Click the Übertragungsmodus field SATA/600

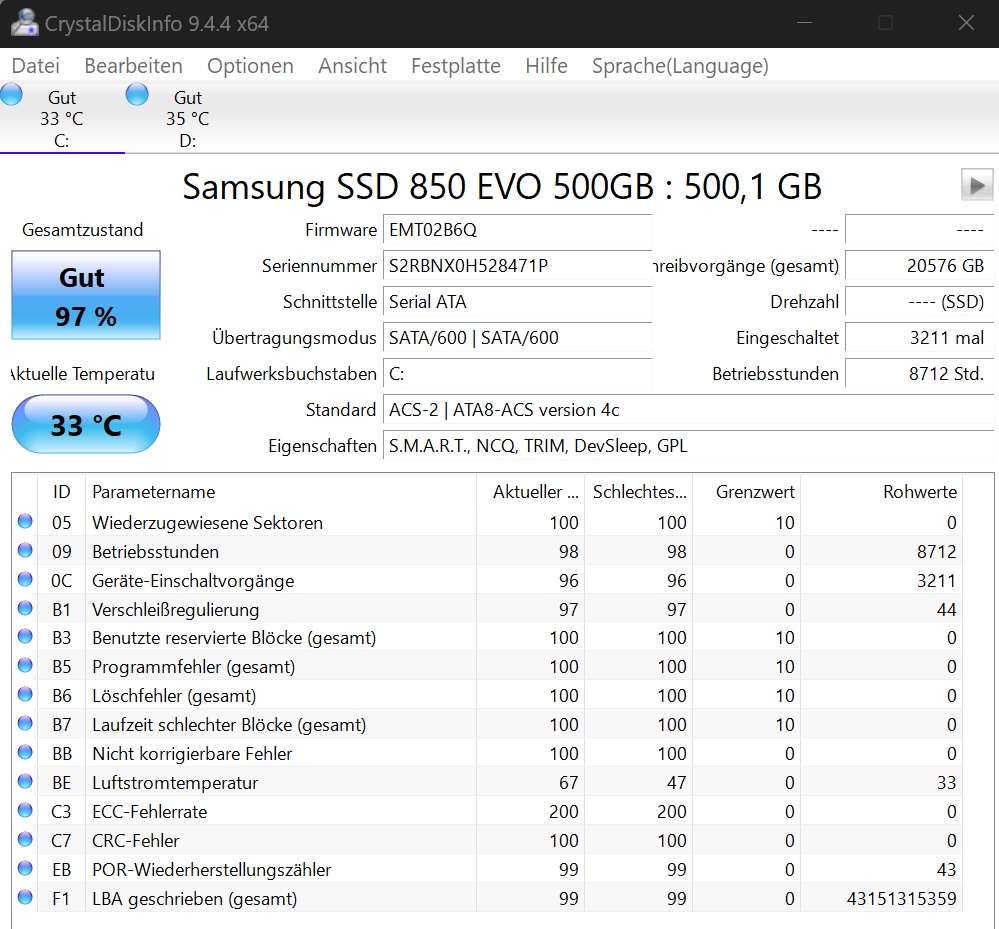click(517, 338)
